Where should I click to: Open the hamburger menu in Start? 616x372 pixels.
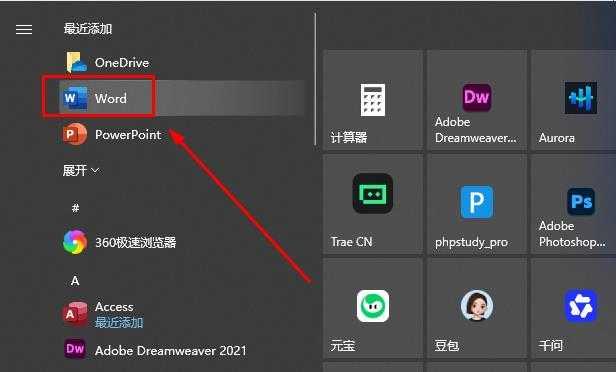point(24,29)
